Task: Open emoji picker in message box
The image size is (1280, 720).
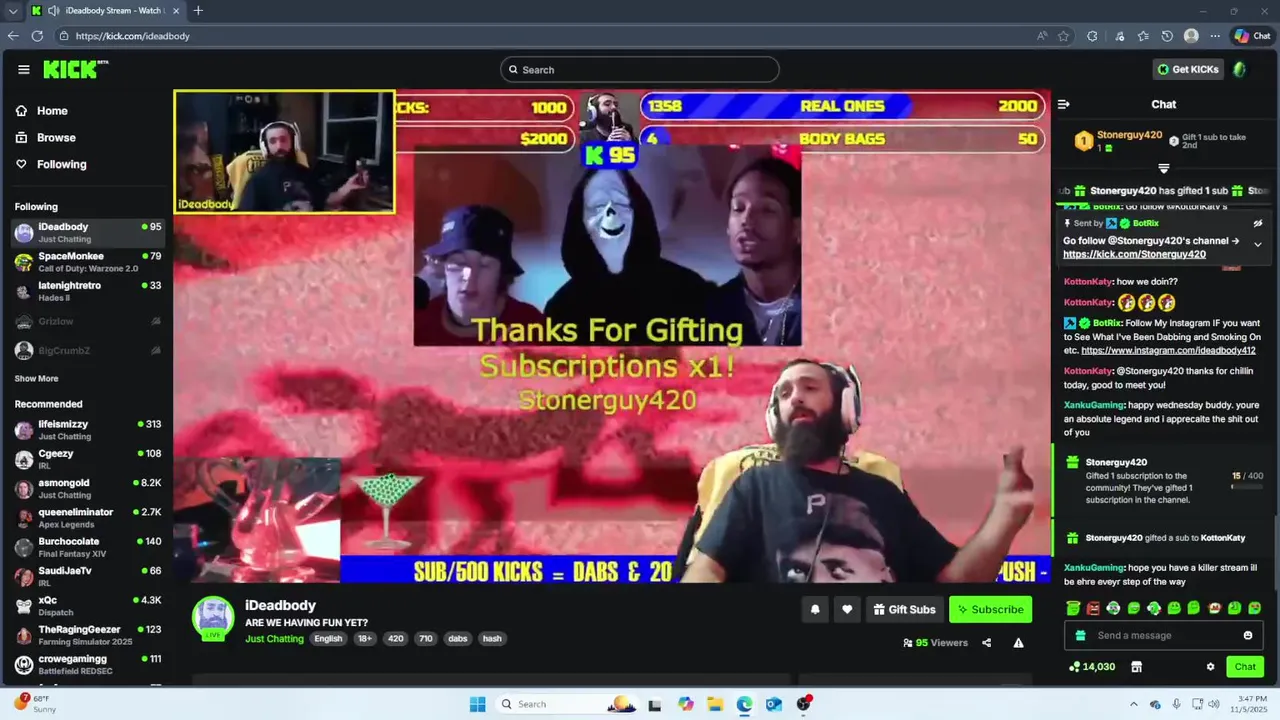Action: 1247,636
